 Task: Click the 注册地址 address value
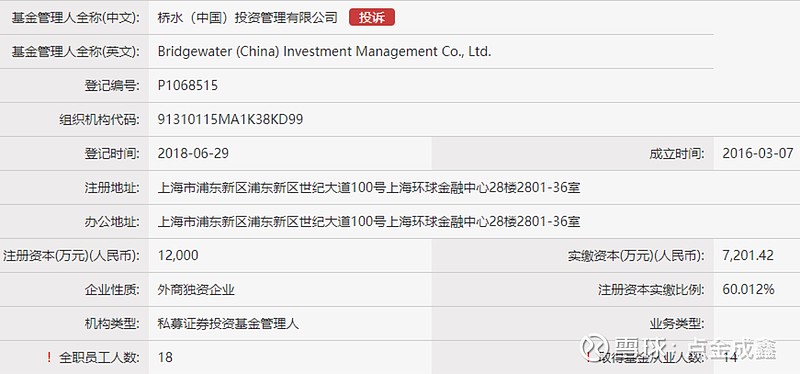(369, 188)
